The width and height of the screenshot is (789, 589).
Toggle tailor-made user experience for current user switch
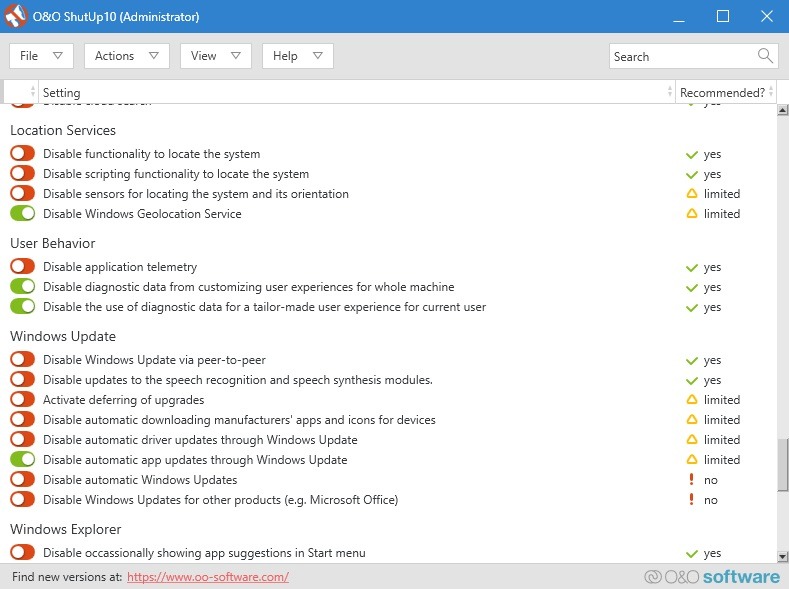[23, 306]
